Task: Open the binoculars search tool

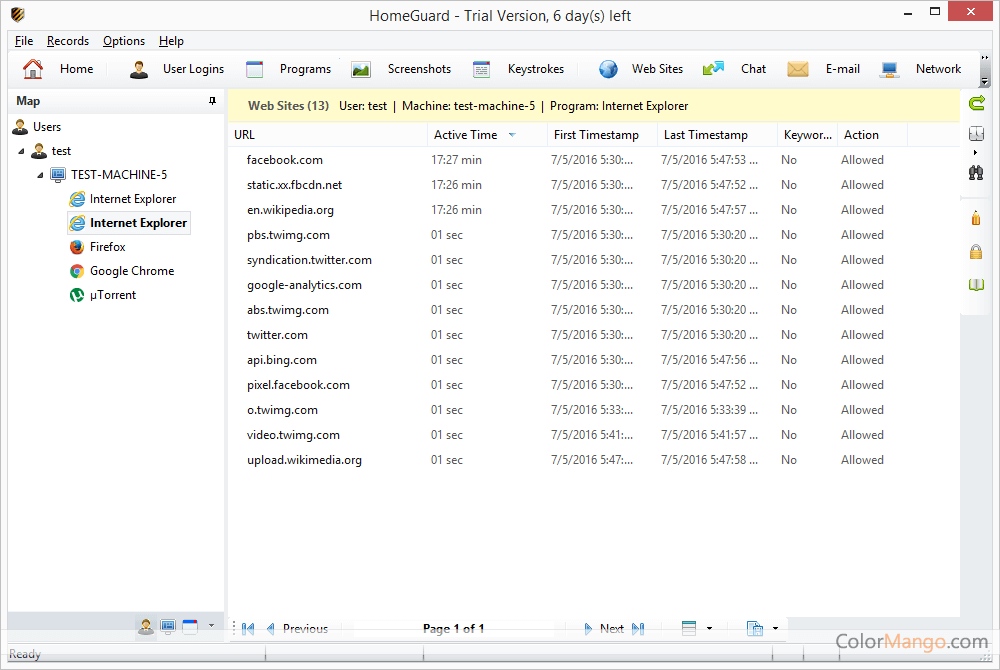Action: click(x=977, y=172)
